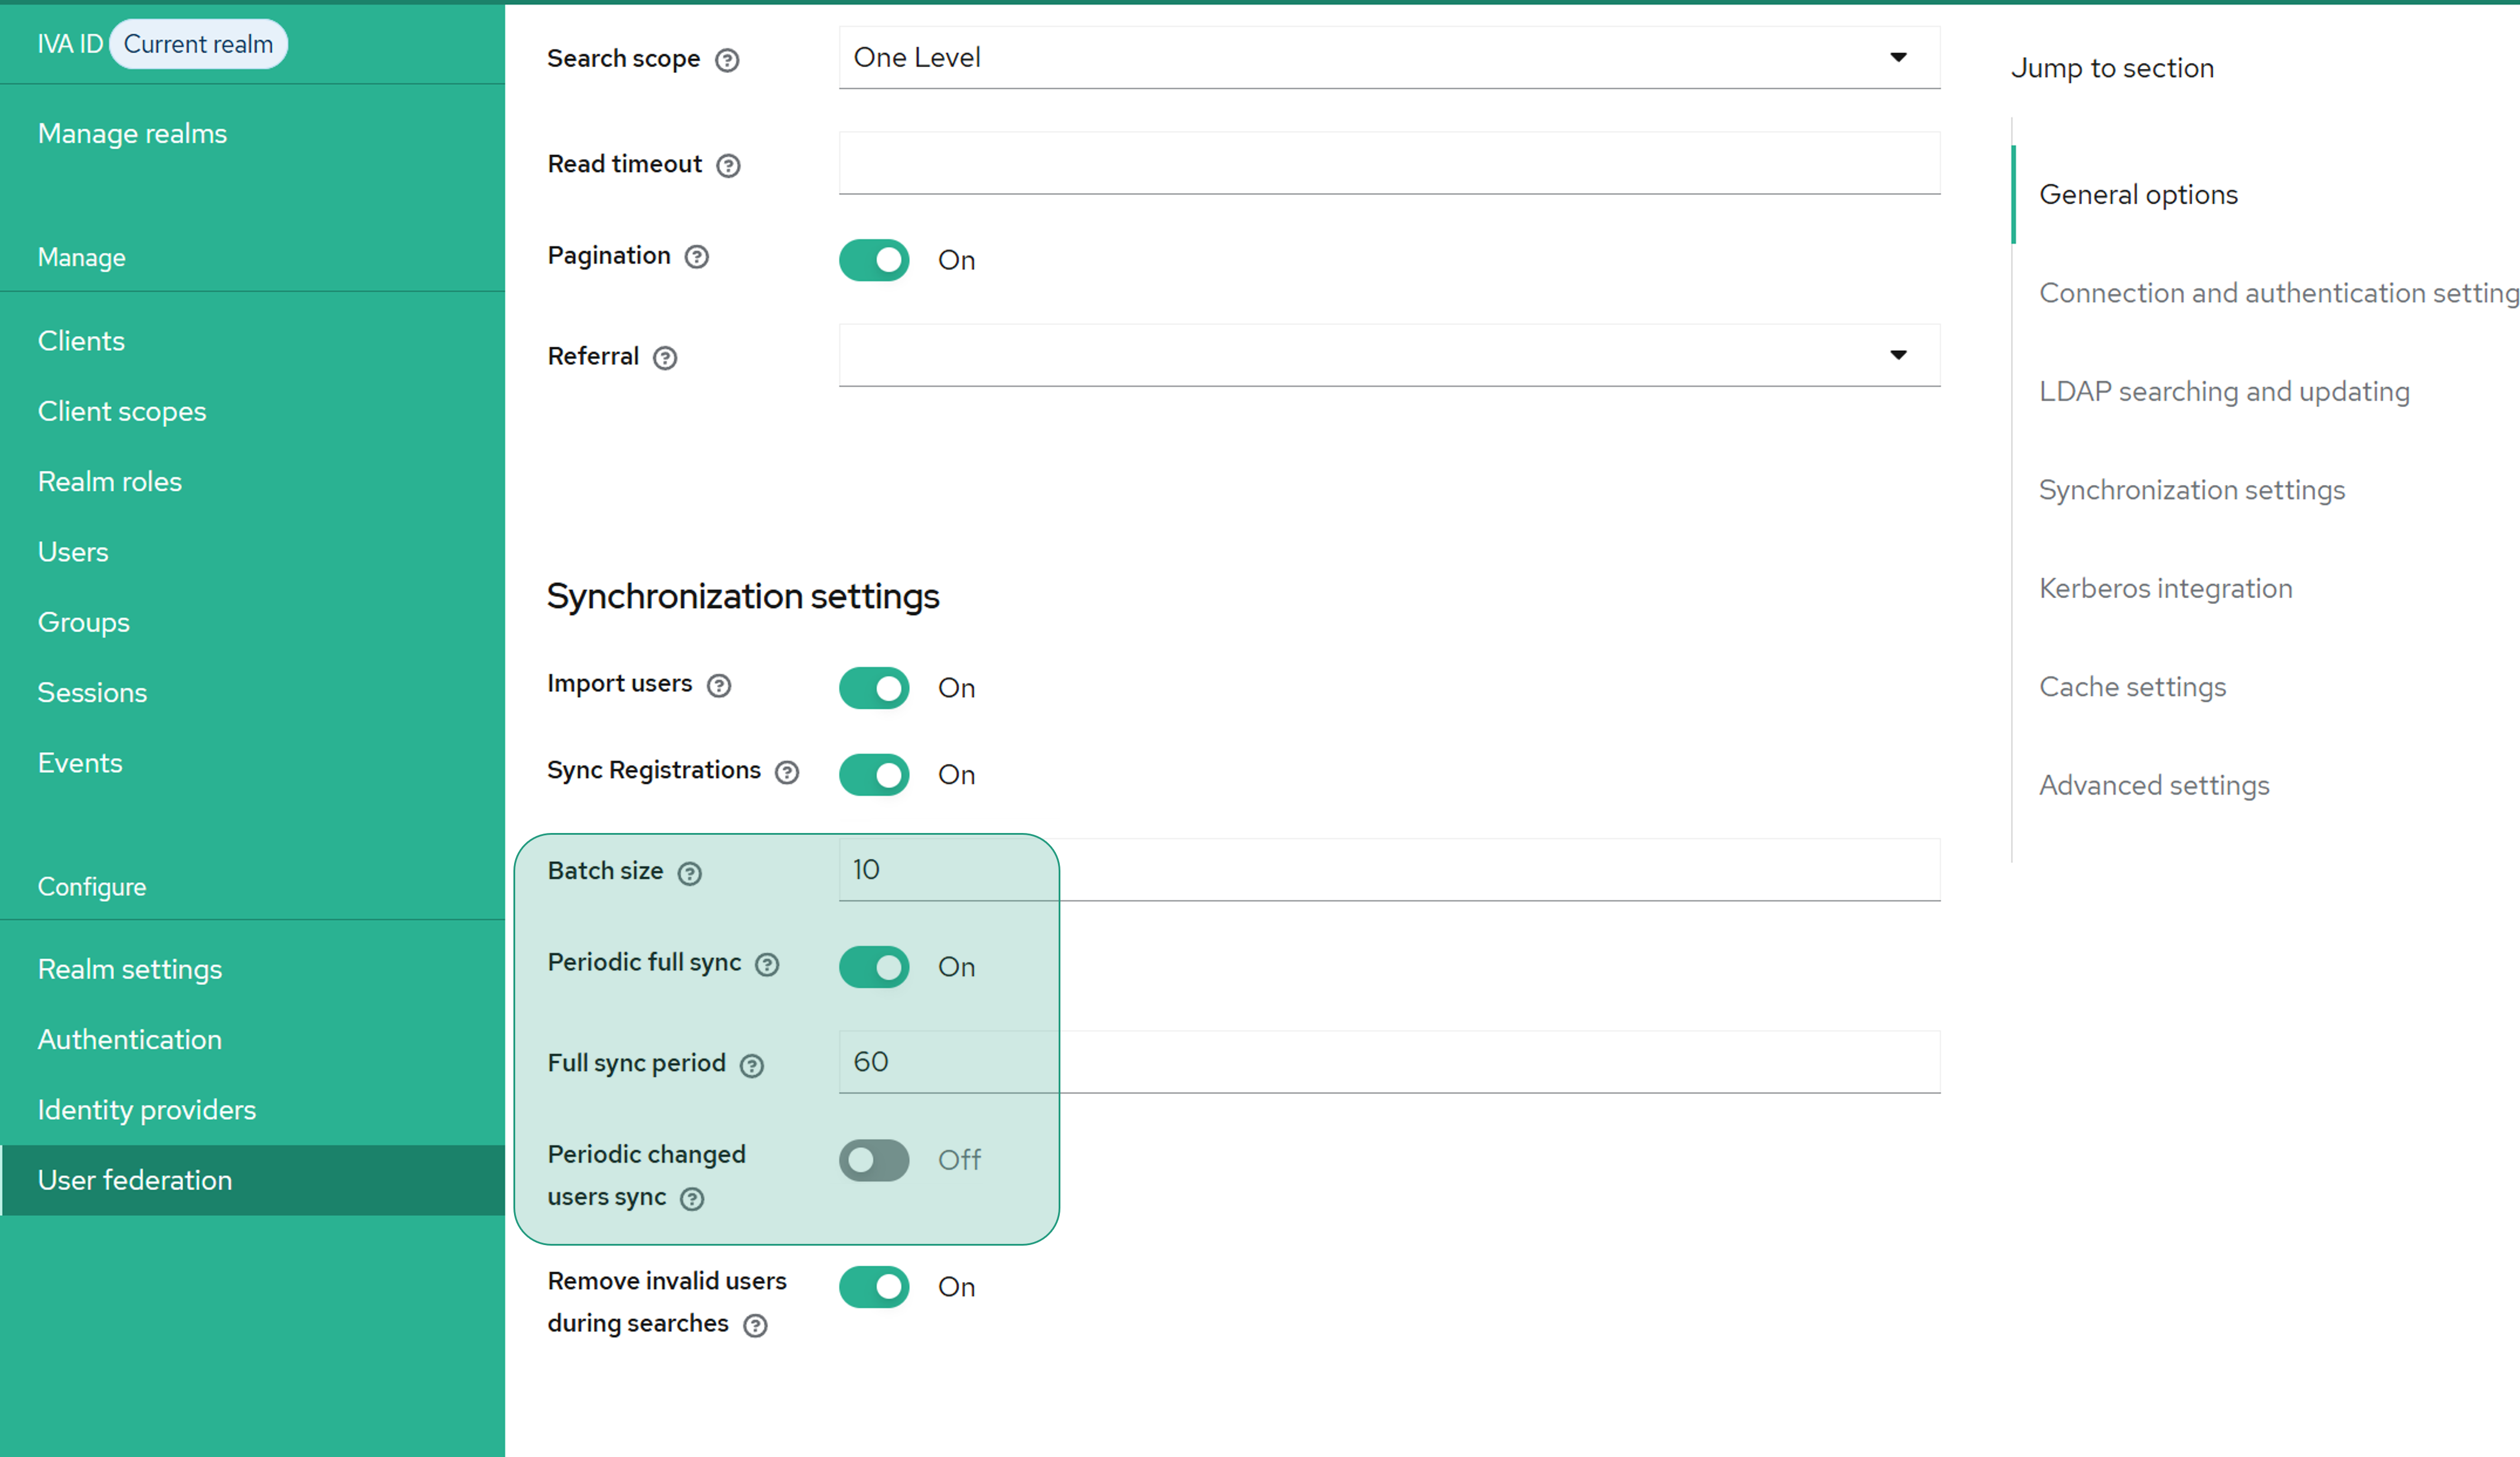Click help icon next to Search scope

click(x=727, y=60)
